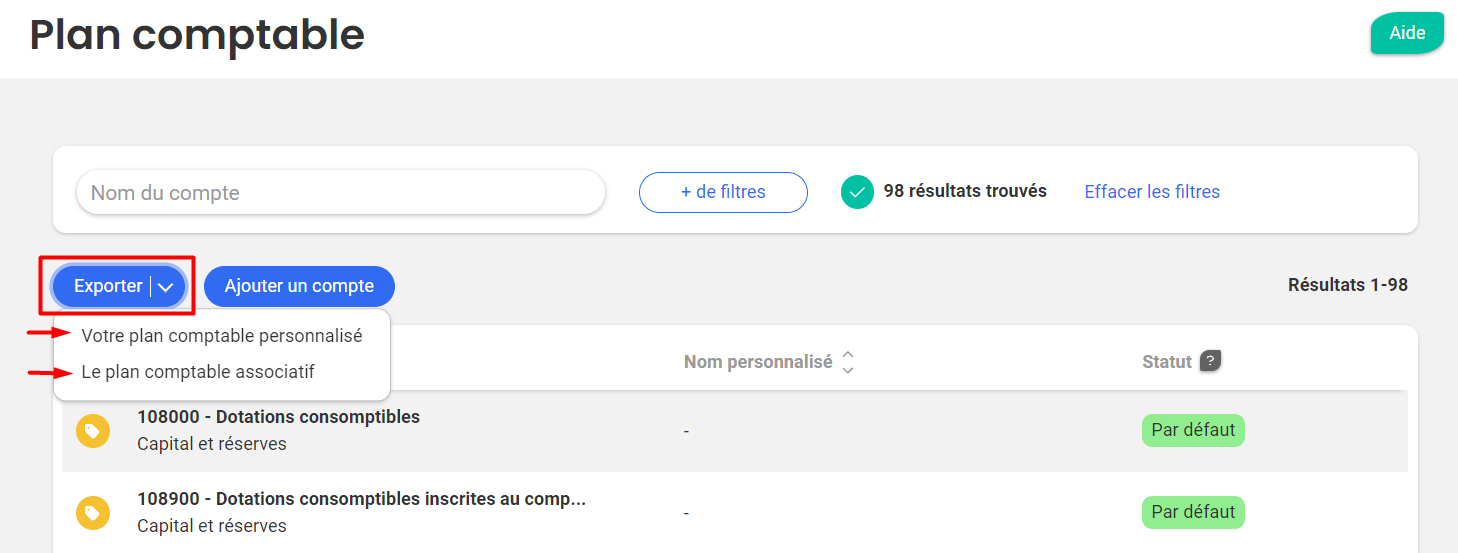Click the yellow tag icon for account 108000

tap(93, 431)
